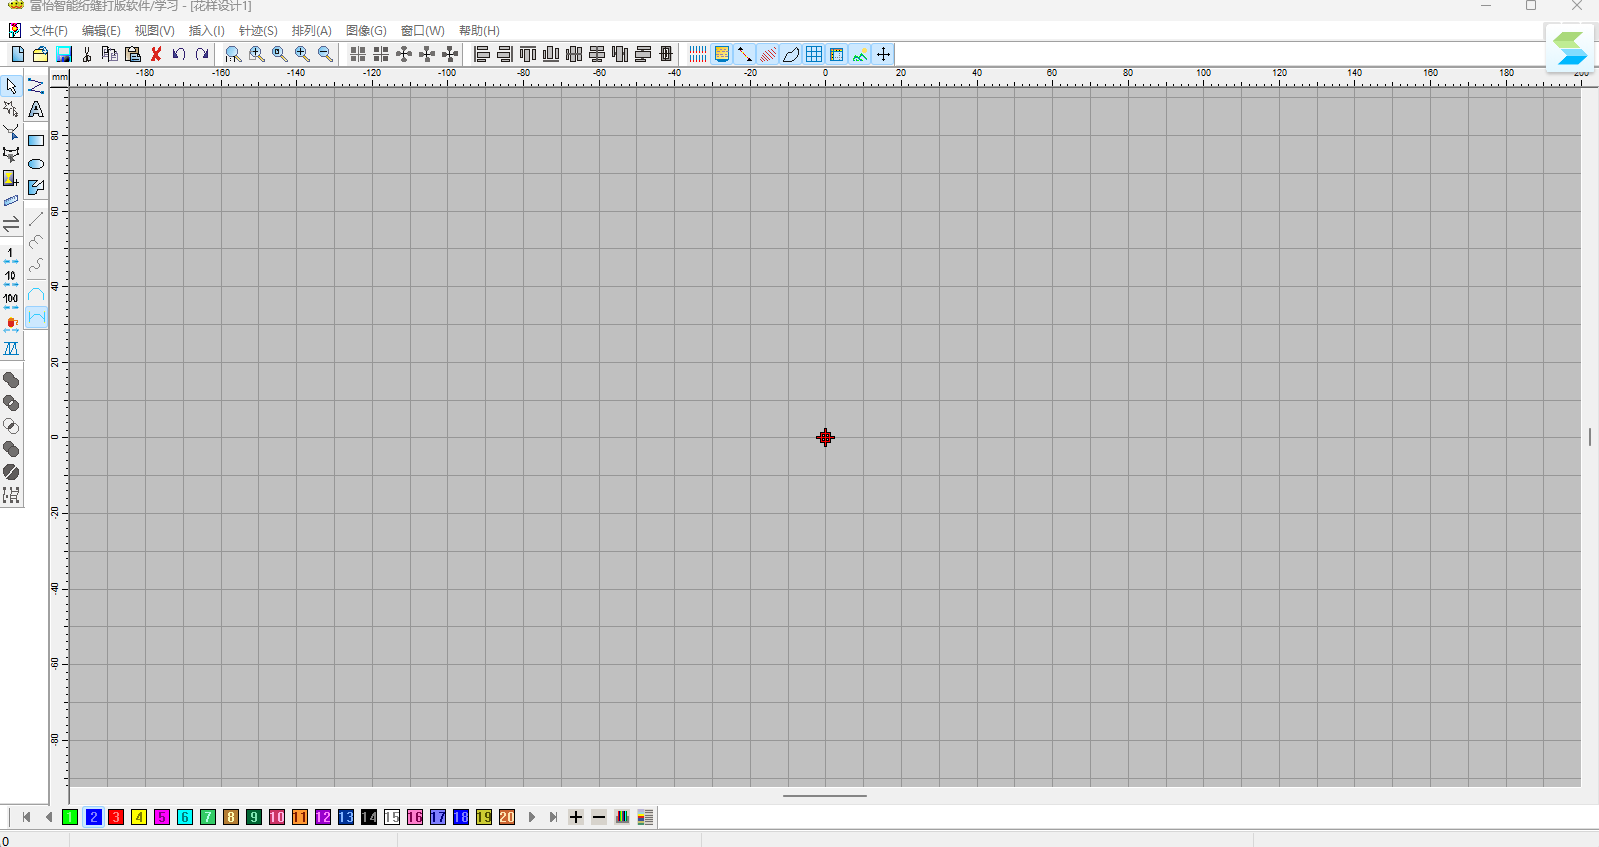Choose the highlighted curve segment tool
Image resolution: width=1599 pixels, height=847 pixels.
point(36,317)
